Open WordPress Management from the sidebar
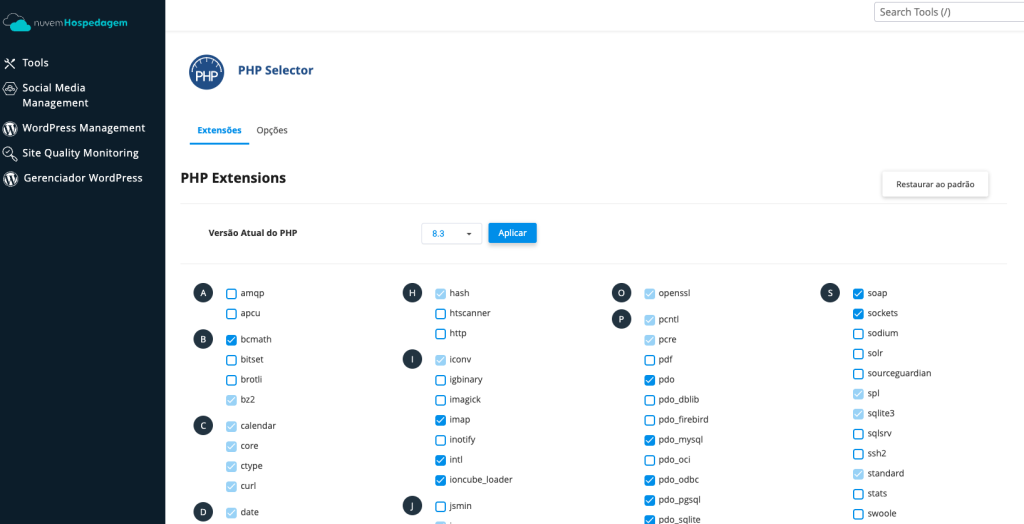The image size is (1024, 524). [x=84, y=128]
